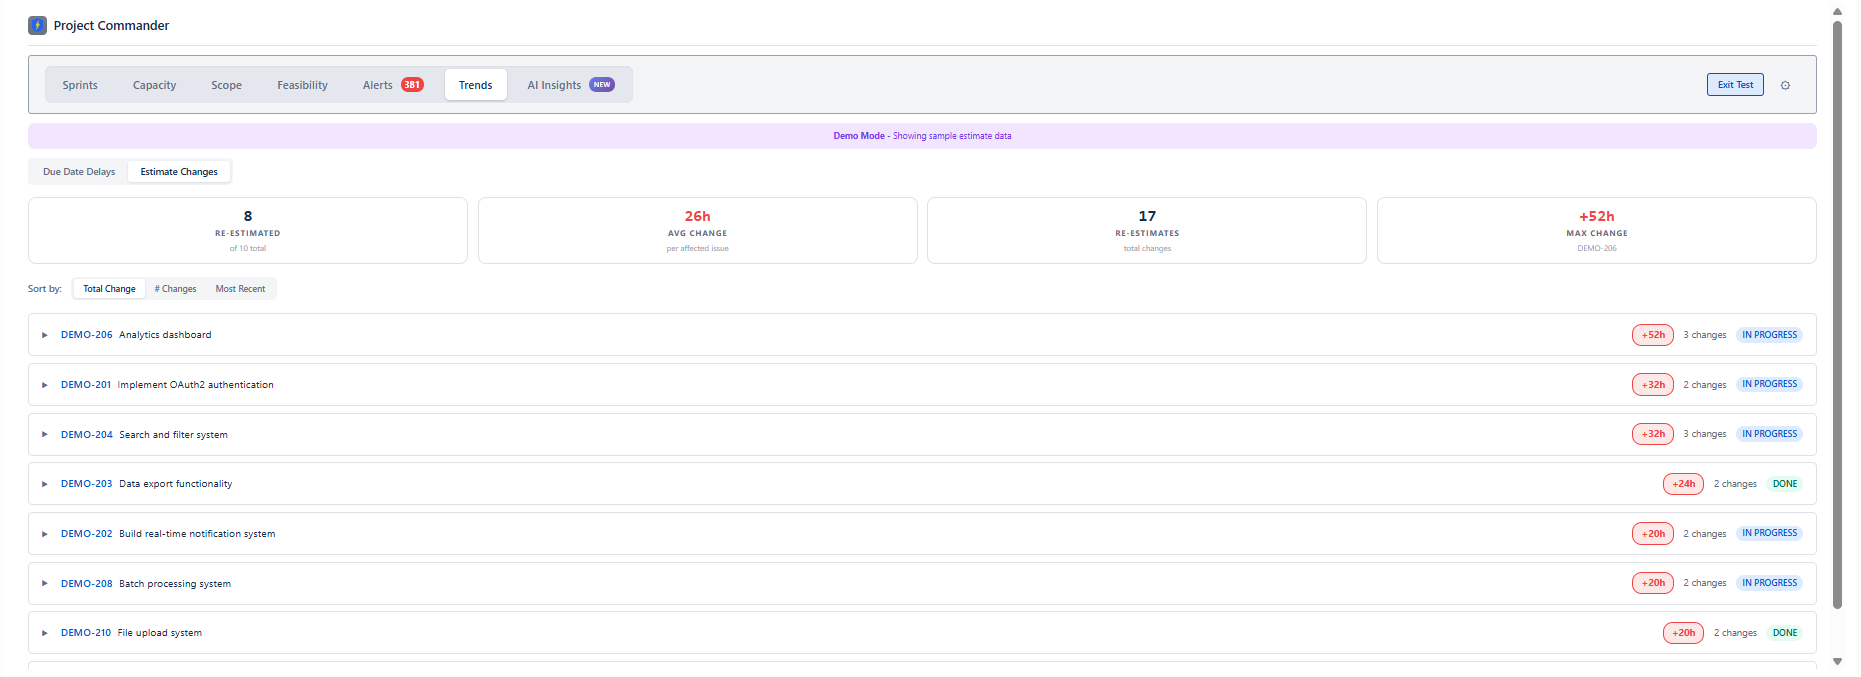Screen dimensions: 1861x677
Task: Click the +24h badge on DEMO-203
Action: point(1683,484)
